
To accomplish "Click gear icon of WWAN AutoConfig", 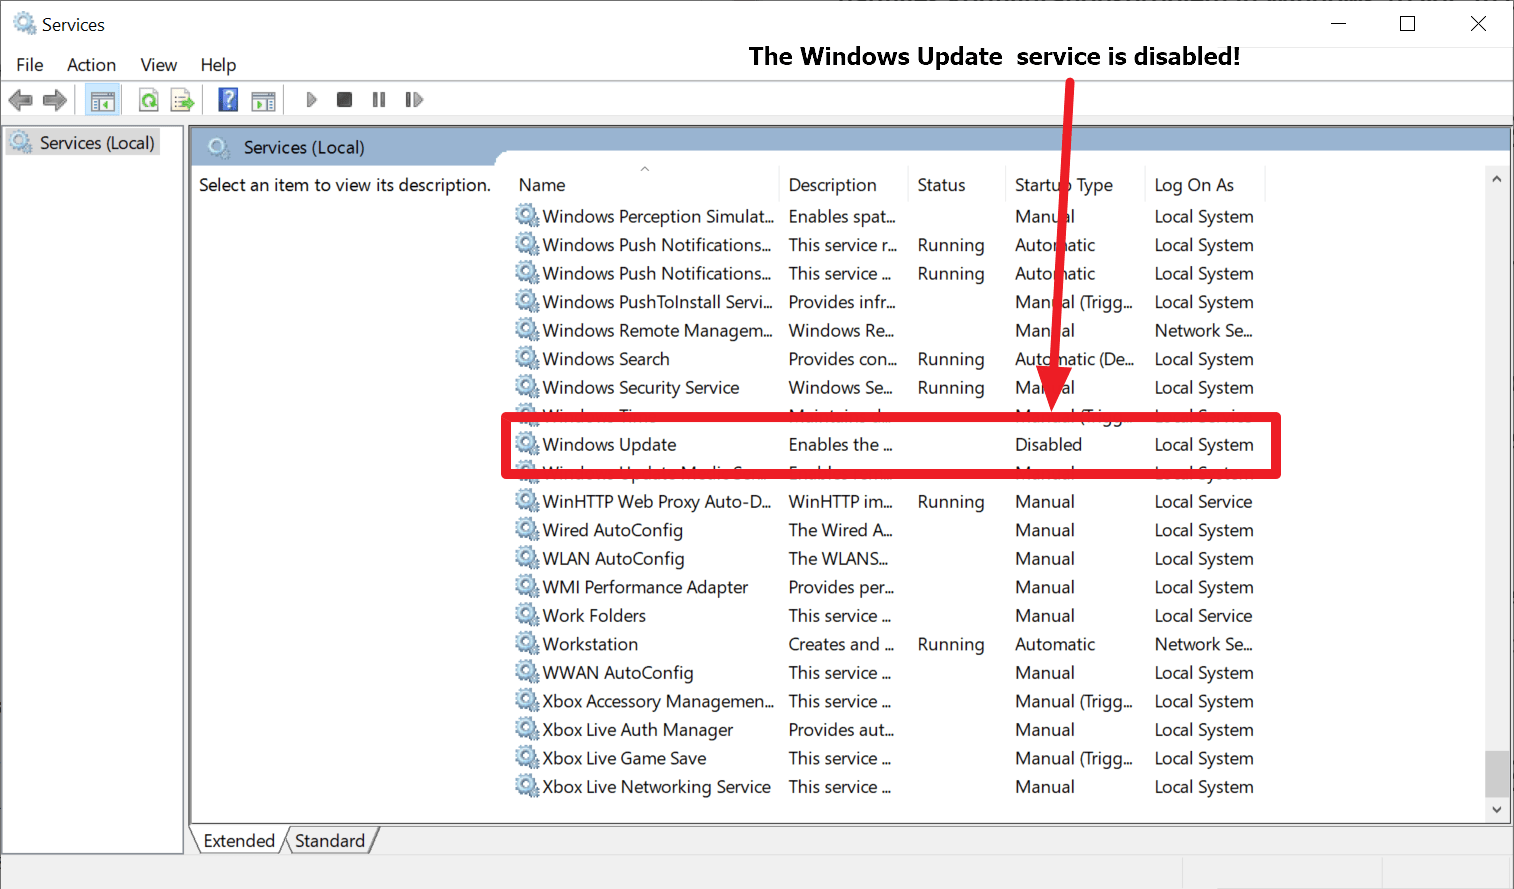I will 527,672.
